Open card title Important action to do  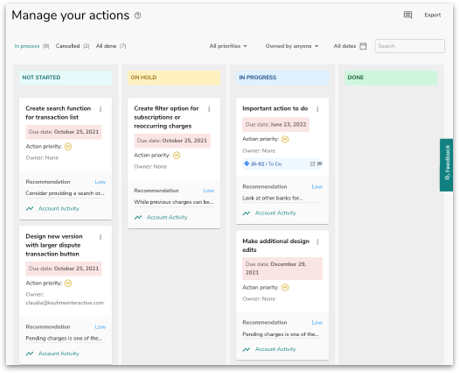(275, 109)
